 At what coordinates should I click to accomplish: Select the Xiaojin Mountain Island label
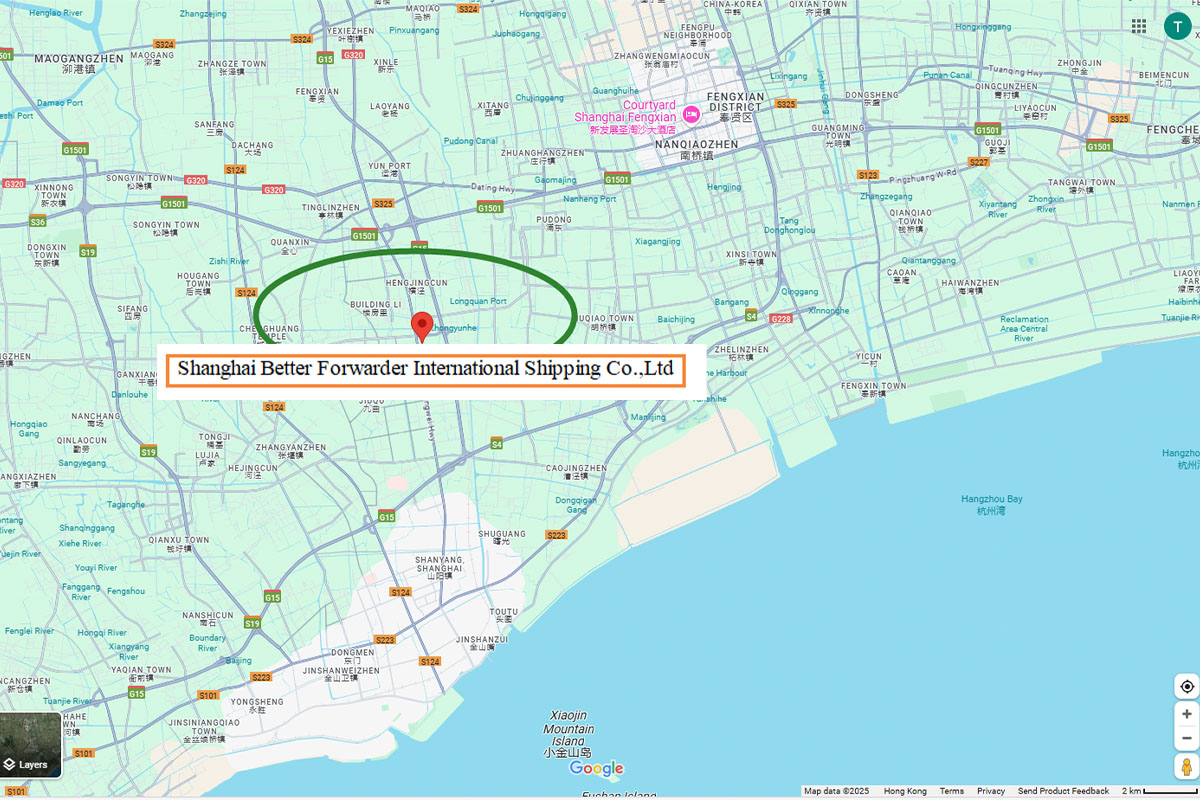coord(570,735)
